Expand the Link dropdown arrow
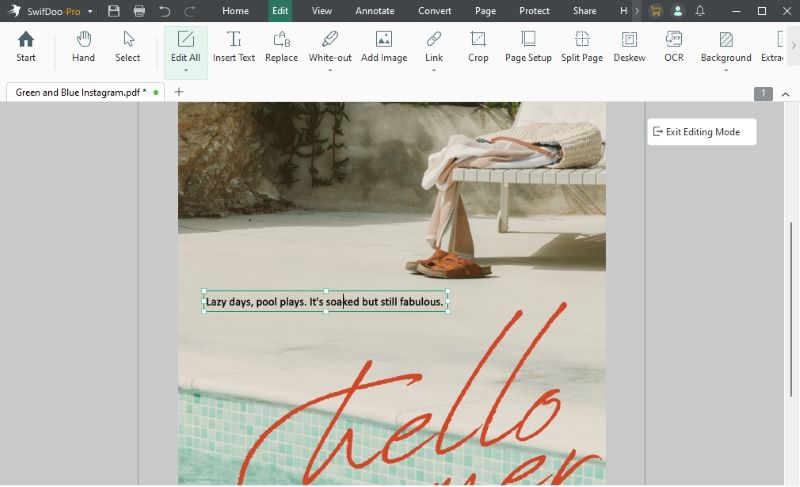This screenshot has width=800, height=487. click(434, 70)
